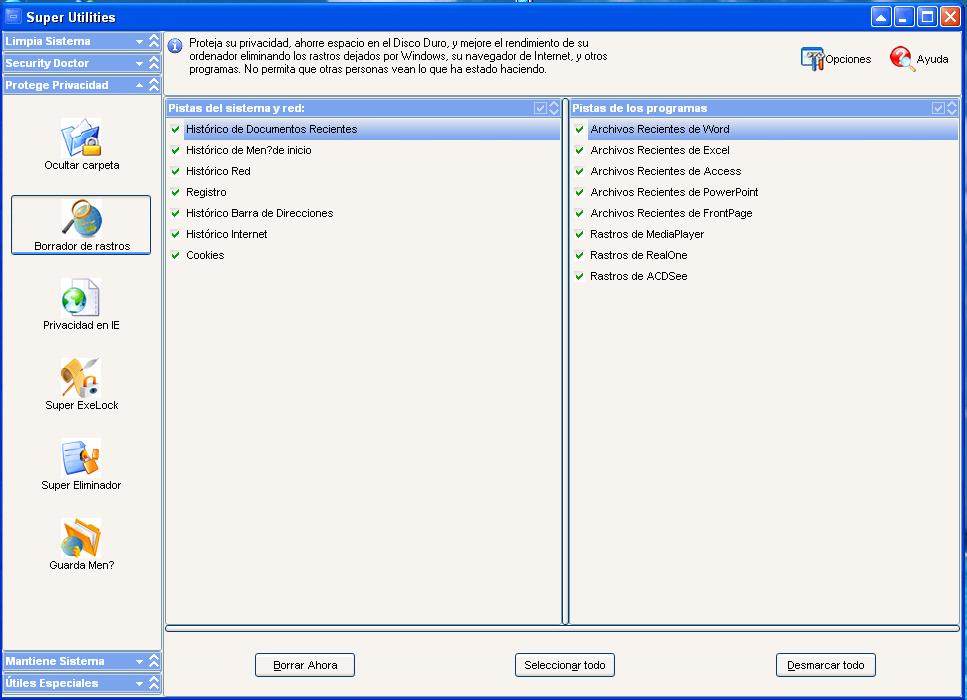Toggle the Registro checkbox
The image size is (967, 700).
pyautogui.click(x=175, y=192)
